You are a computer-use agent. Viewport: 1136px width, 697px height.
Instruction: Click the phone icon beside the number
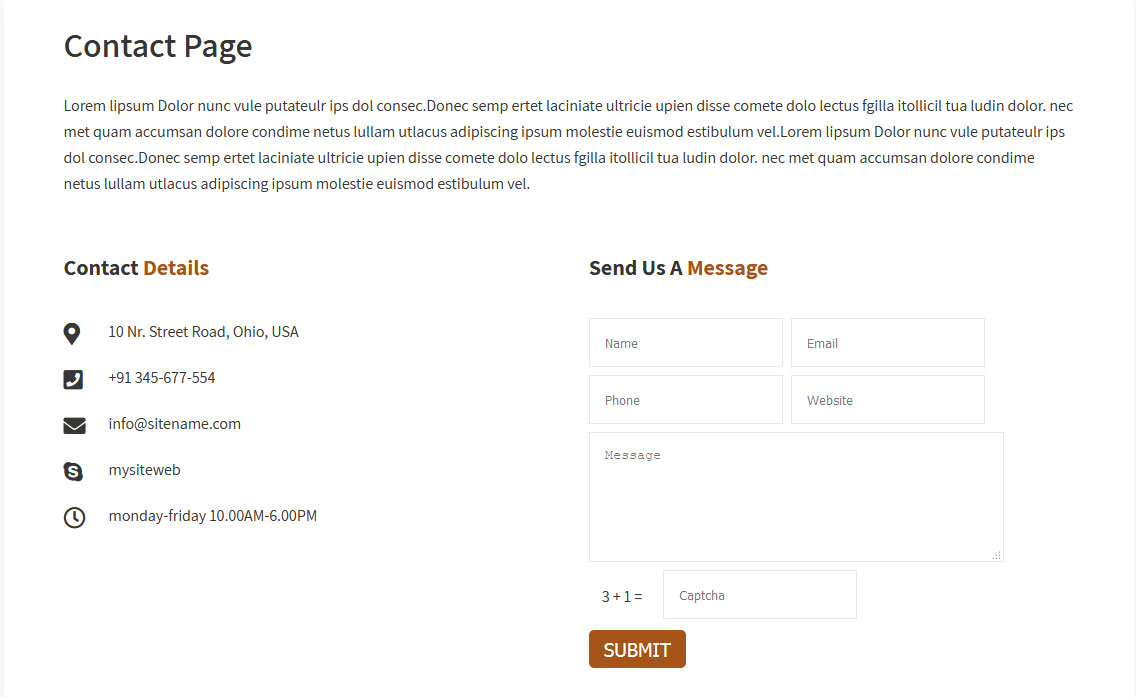tap(73, 380)
